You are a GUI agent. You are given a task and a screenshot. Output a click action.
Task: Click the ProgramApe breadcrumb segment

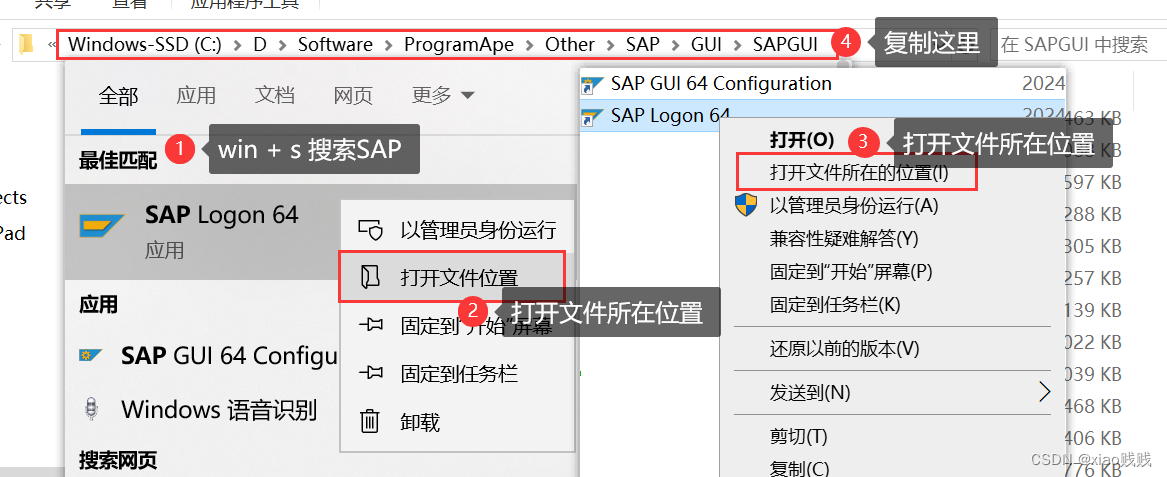pos(459,45)
